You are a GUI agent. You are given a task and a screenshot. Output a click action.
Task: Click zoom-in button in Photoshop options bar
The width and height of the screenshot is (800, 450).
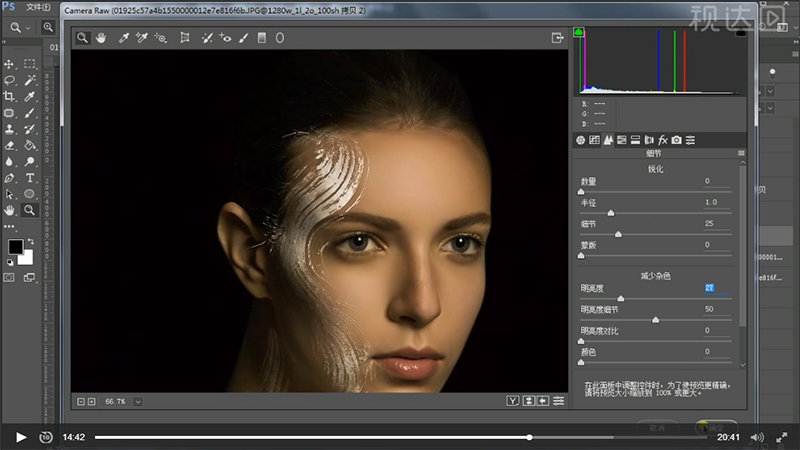pos(48,28)
